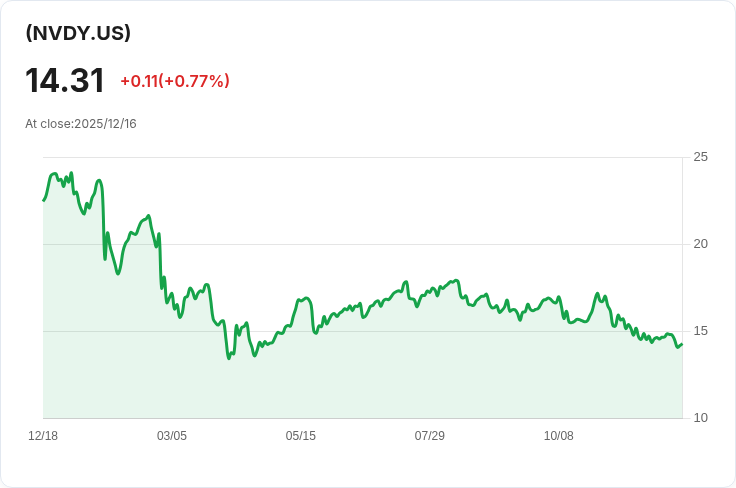Screen dimensions: 736x488
Task: Click the 03/05 date label
Action: click(x=172, y=436)
